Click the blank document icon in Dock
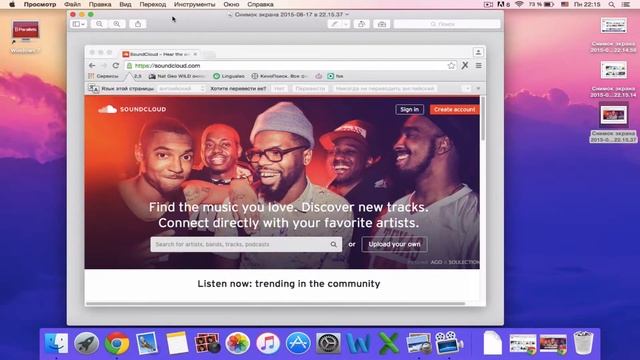The image size is (640, 360). point(493,343)
